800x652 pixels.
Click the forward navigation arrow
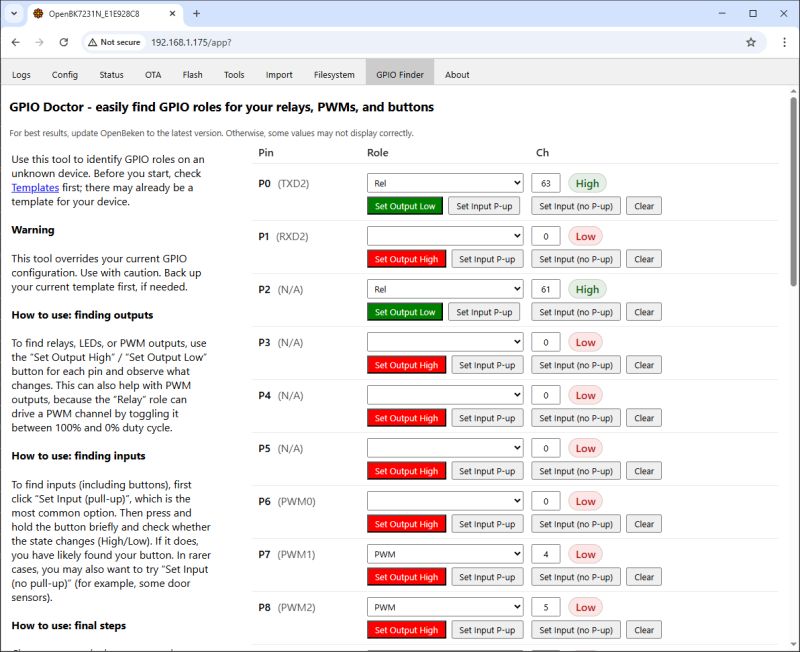coord(39,44)
